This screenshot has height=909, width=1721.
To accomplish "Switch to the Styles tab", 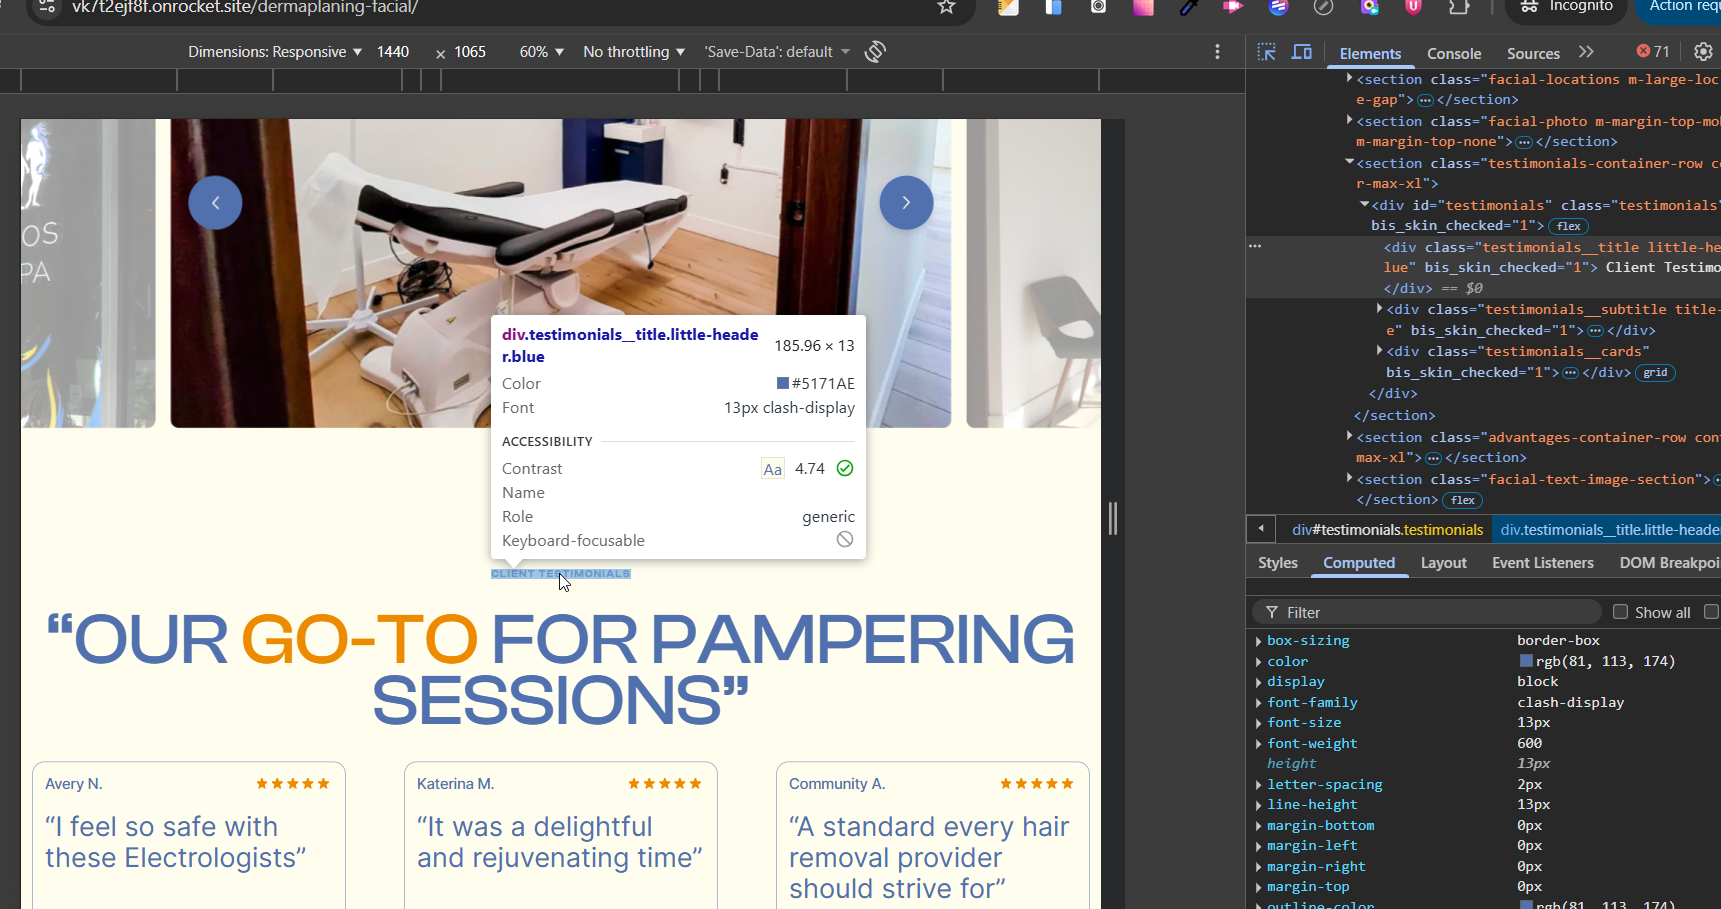I will point(1277,563).
